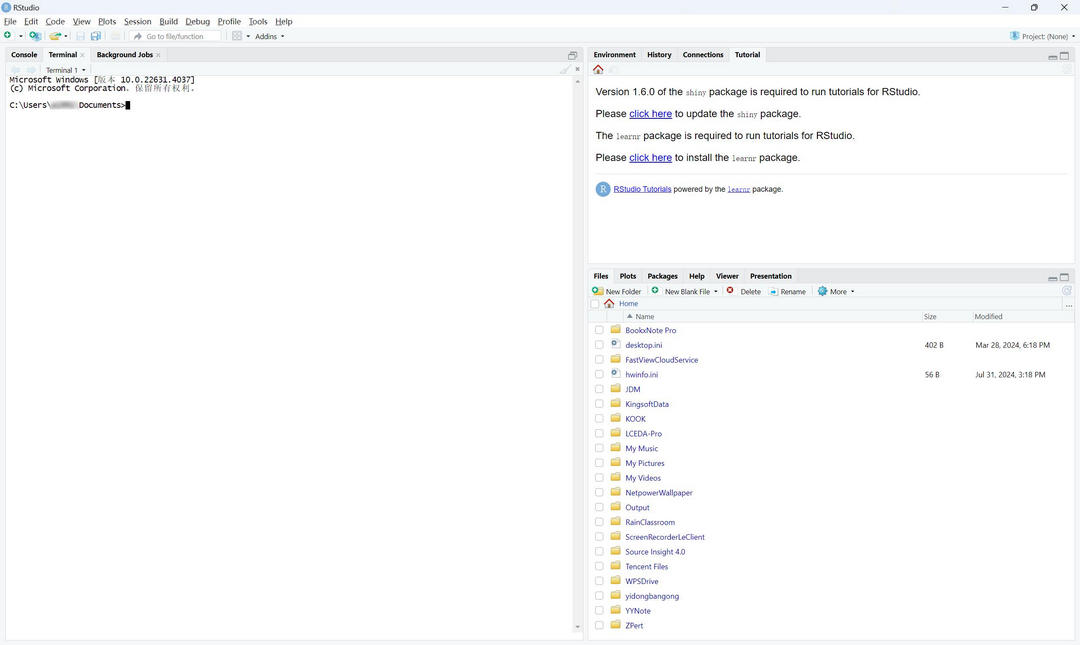1080x645 pixels.
Task: Save all open documents
Action: tap(96, 35)
